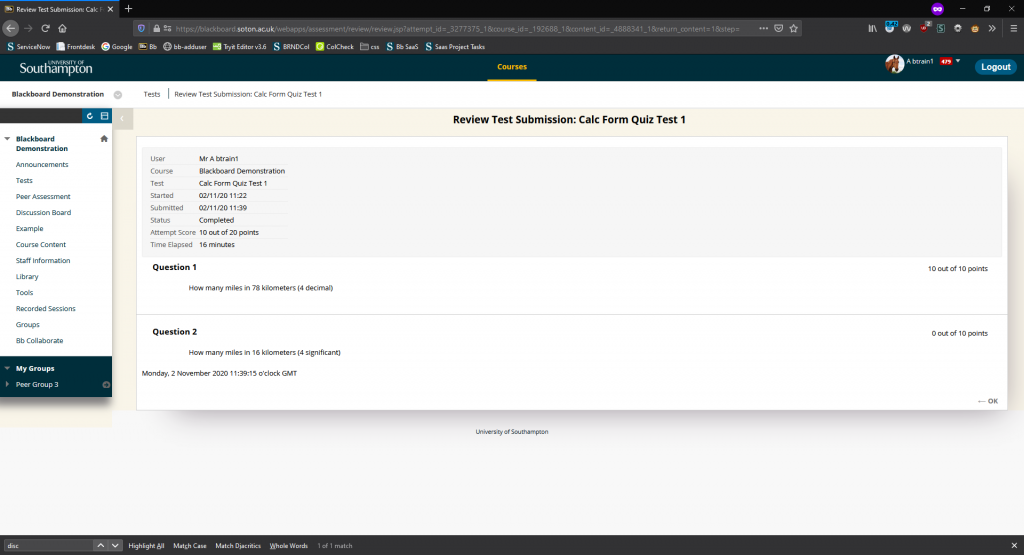Expand the Peer Group 3 tree item
1024x555 pixels.
(x=7, y=385)
